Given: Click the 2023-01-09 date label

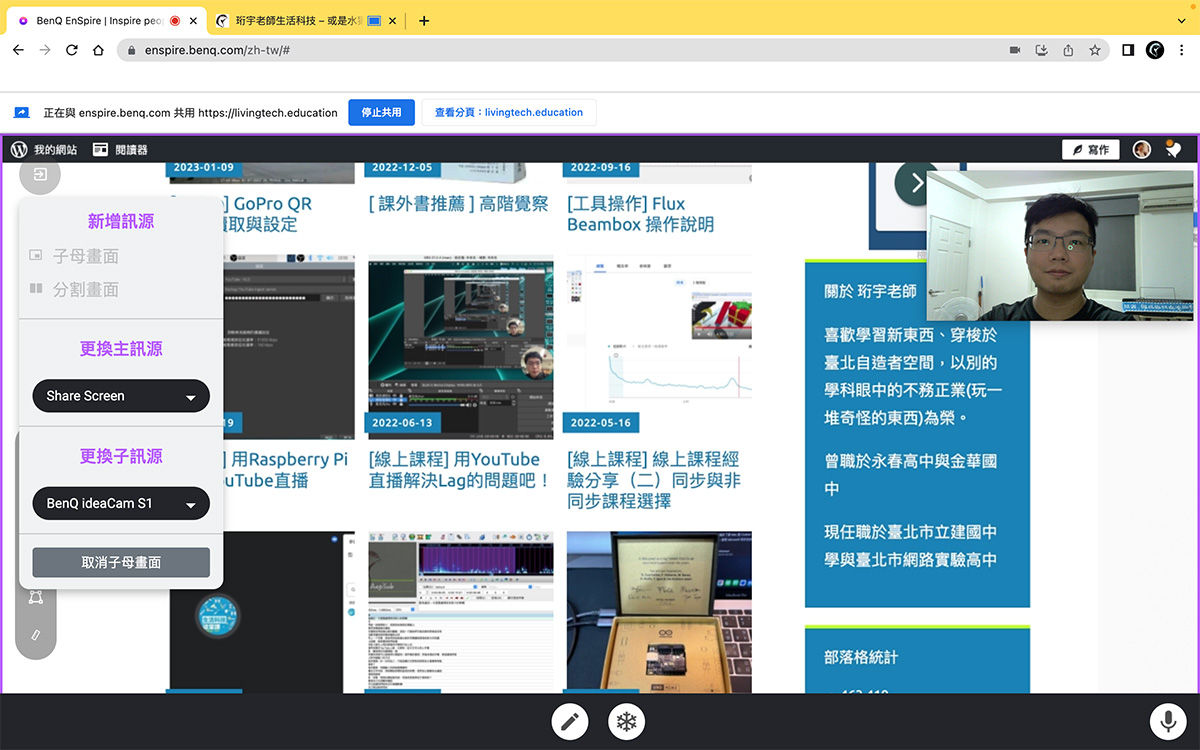Looking at the screenshot, I should tap(204, 167).
